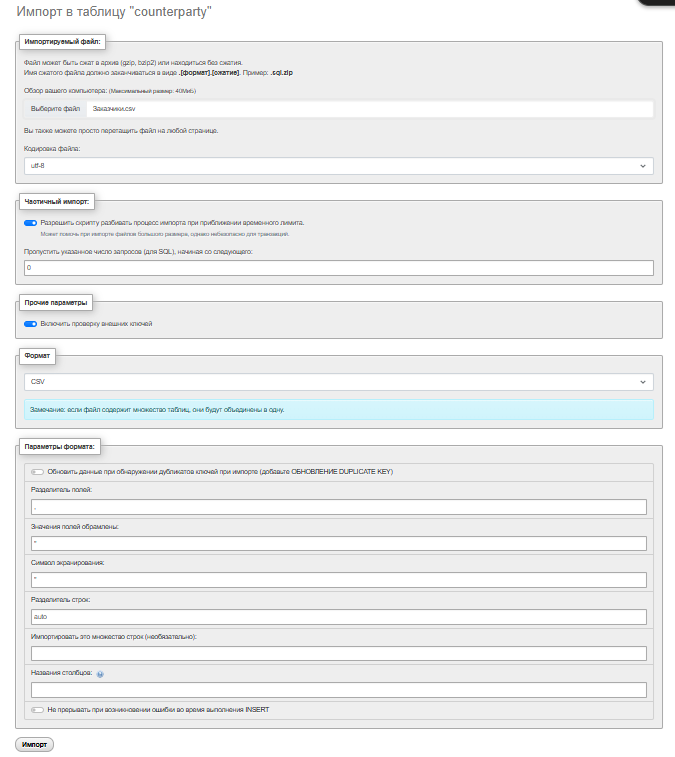Click the 'Выберите файл' button
This screenshot has width=675, height=757.
click(55, 109)
